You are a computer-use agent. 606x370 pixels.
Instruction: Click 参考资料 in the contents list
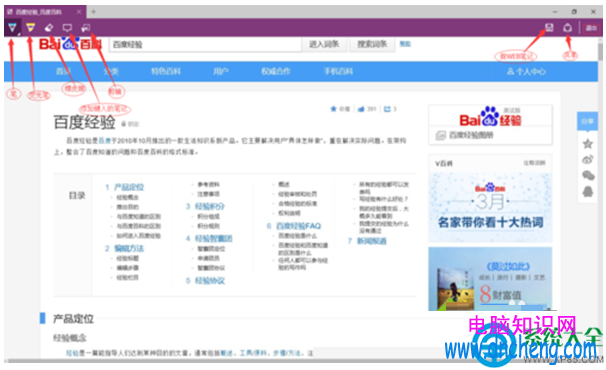[x=209, y=184]
